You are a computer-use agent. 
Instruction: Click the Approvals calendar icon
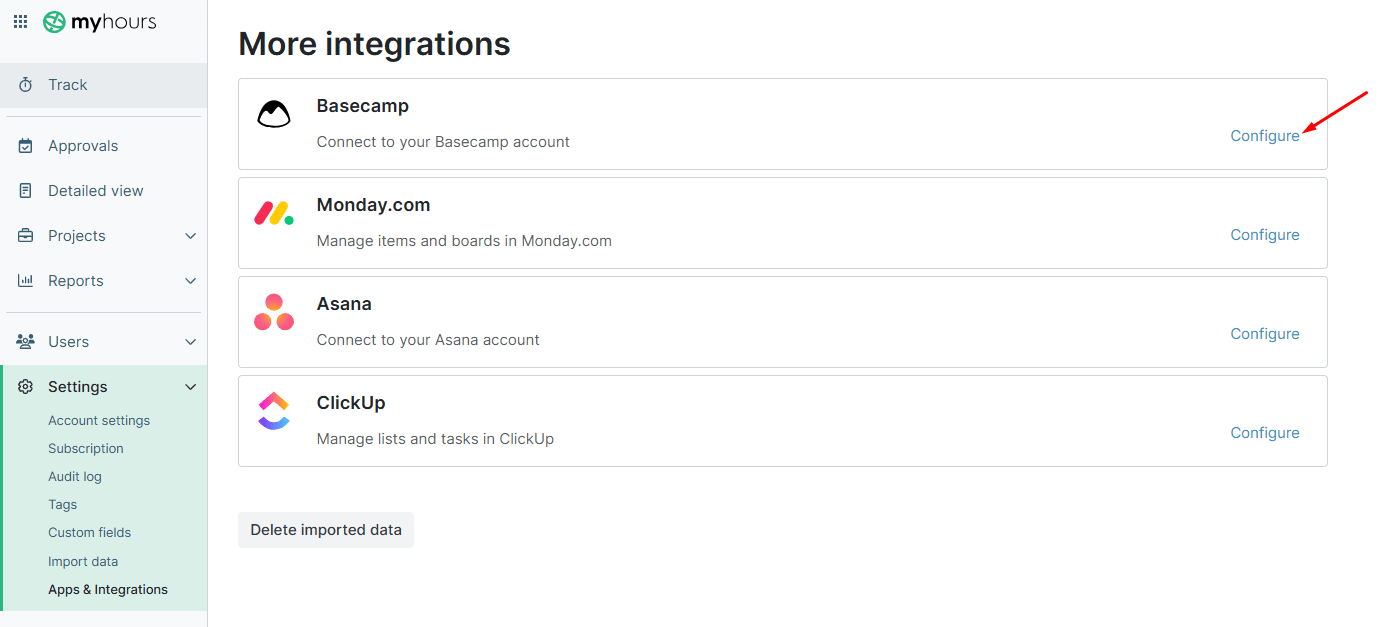coord(24,145)
